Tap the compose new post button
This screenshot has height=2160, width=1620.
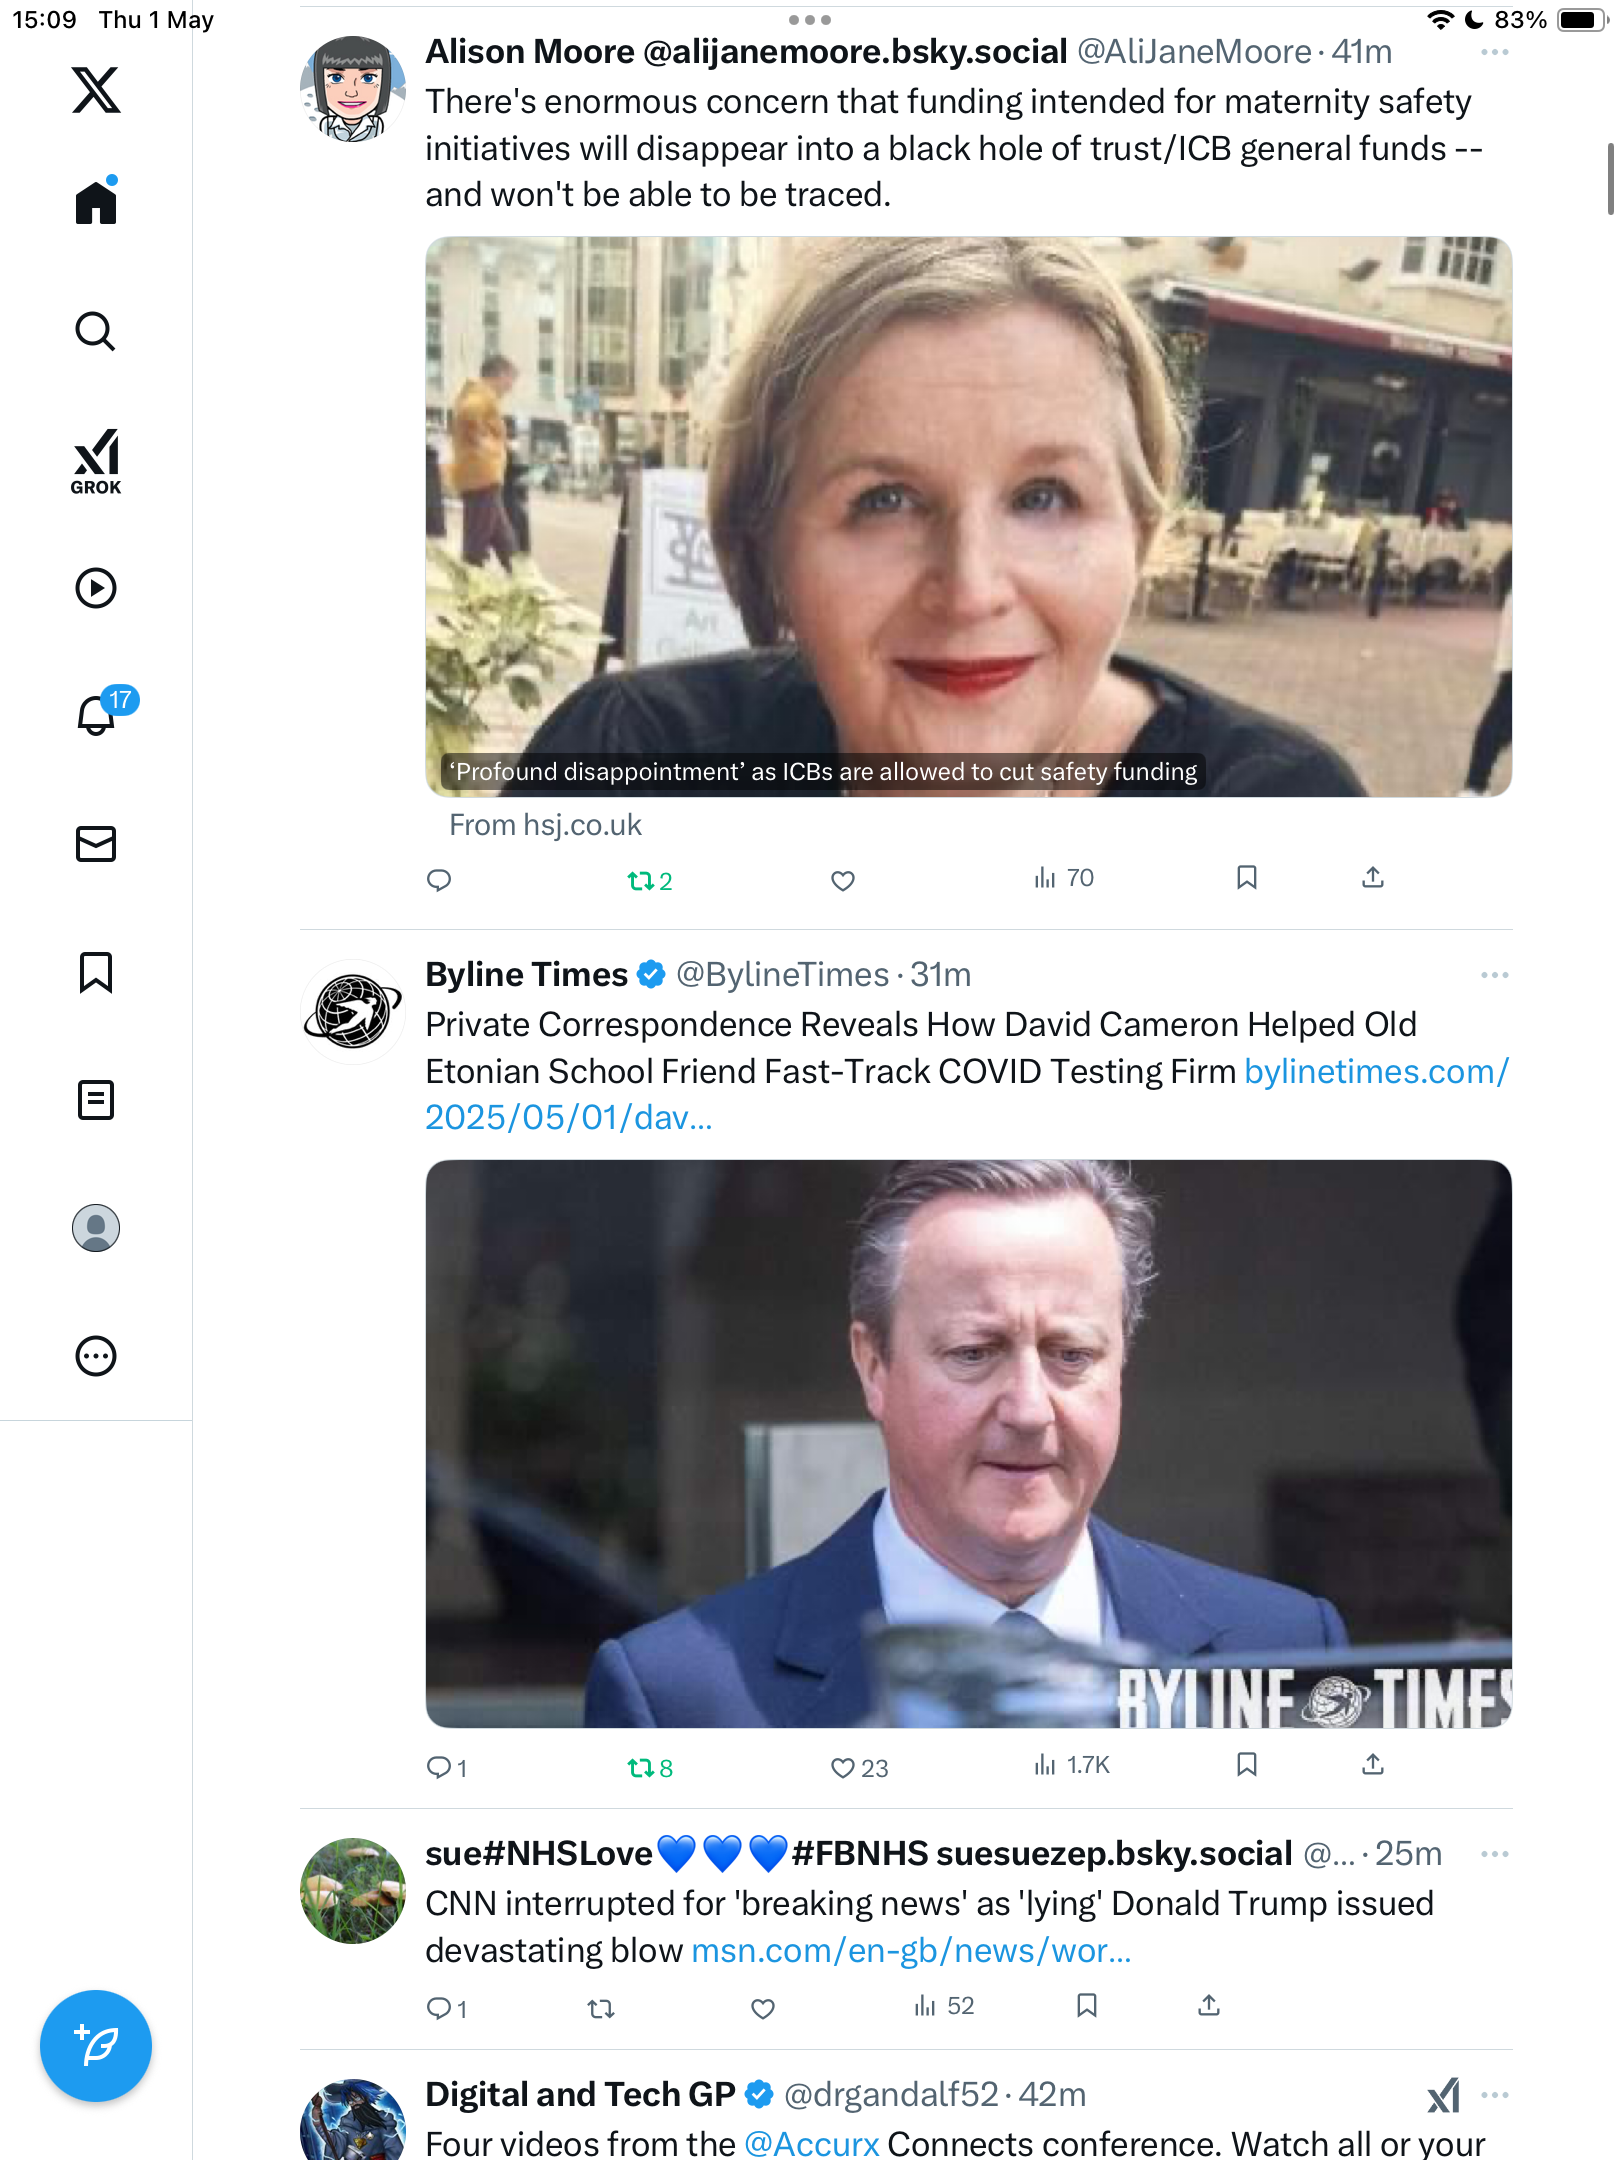pos(96,2046)
